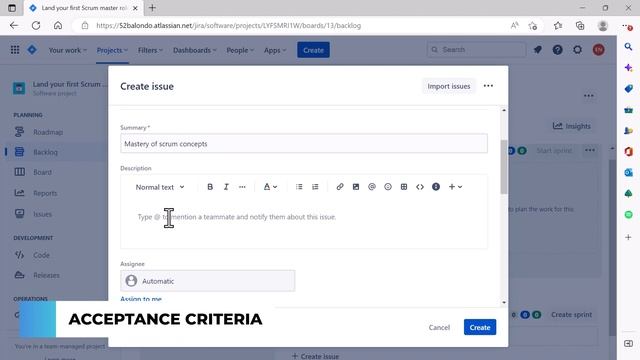Click the browser address bar URL
This screenshot has width=640, height=360.
(229, 25)
